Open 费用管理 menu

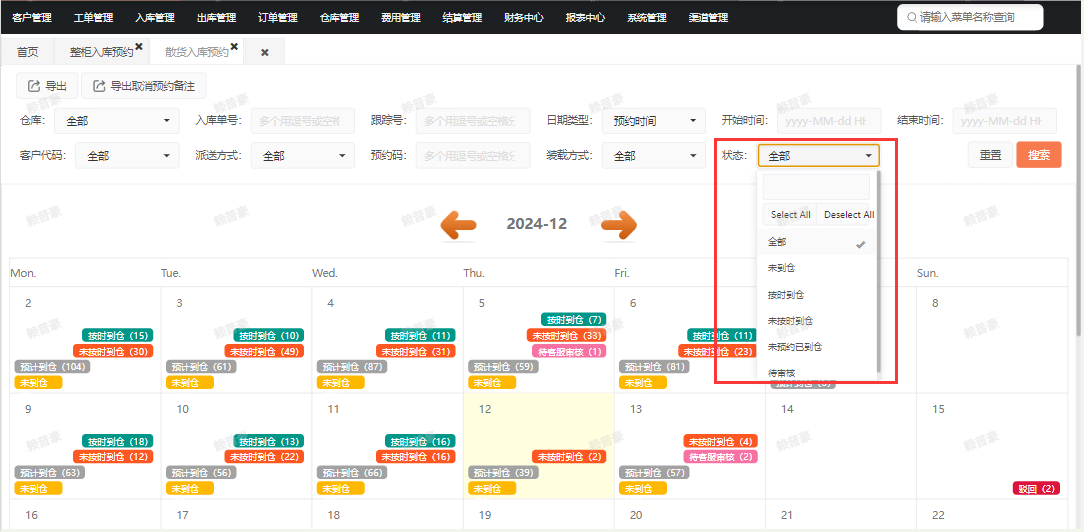(x=400, y=18)
